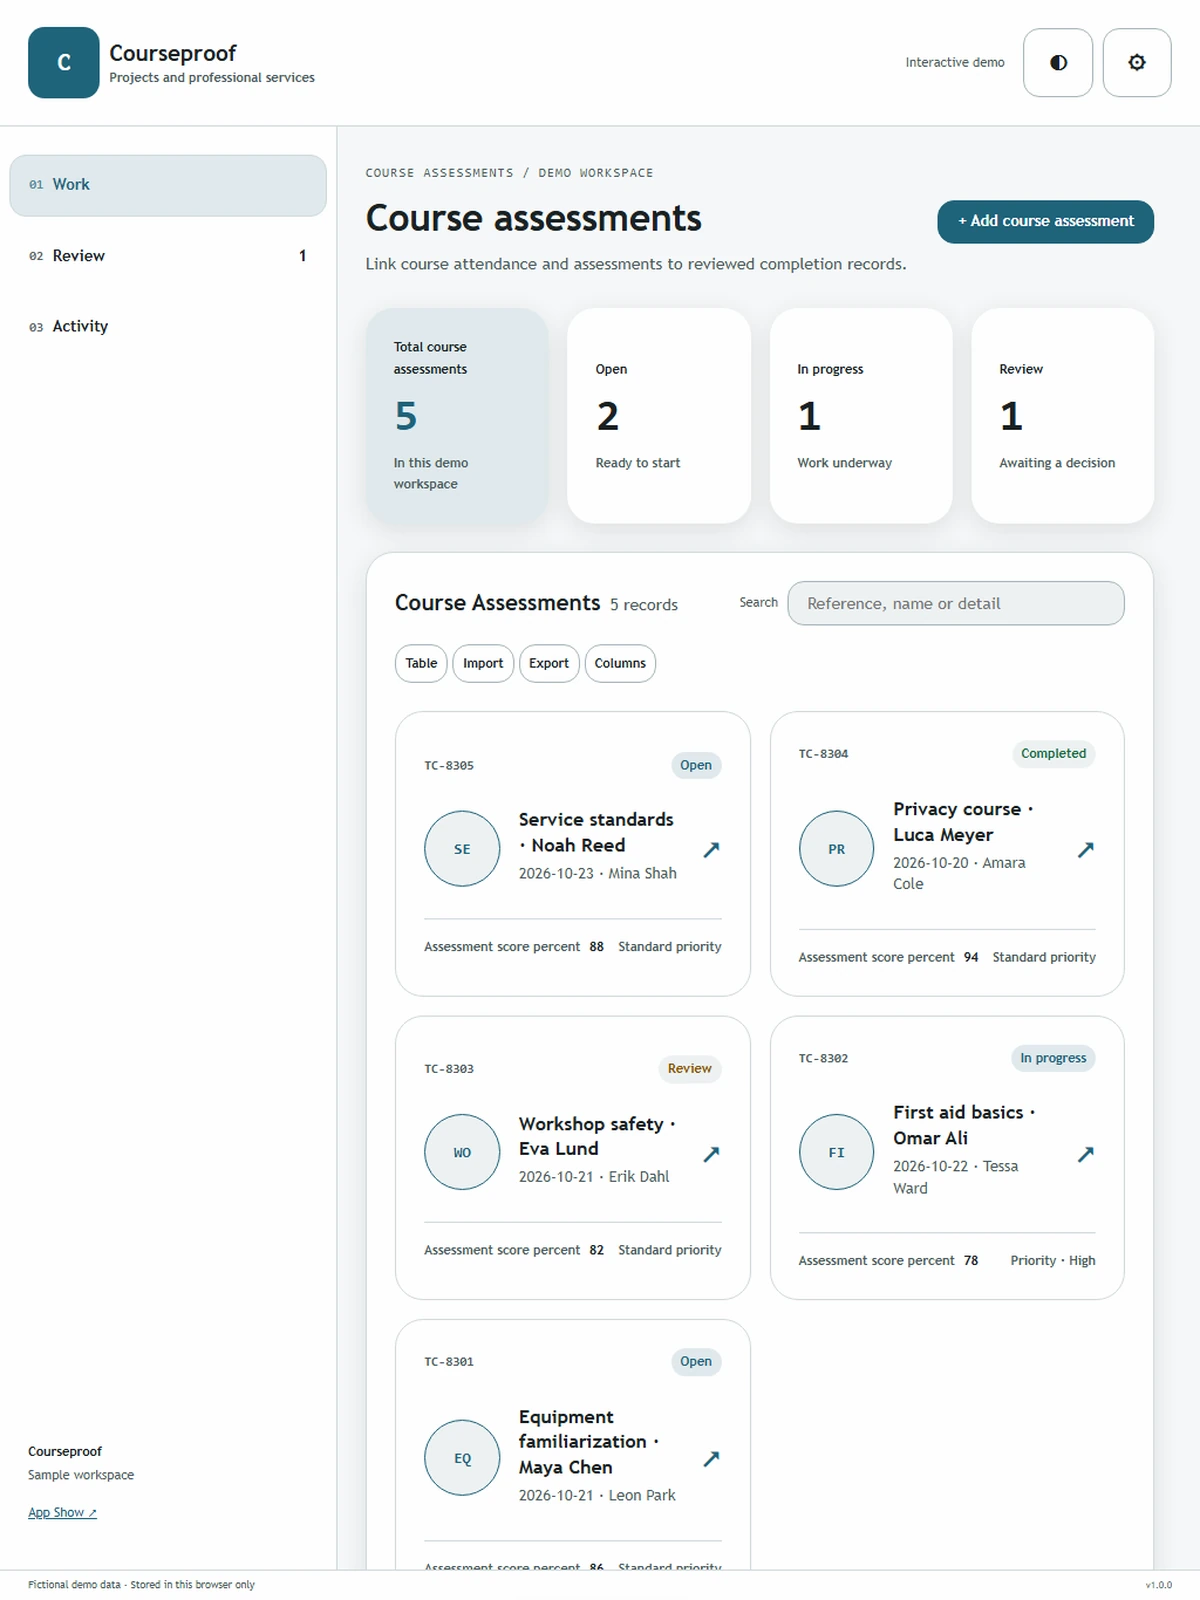Open the arrow icon for Equipment familiarization
1200x1600 pixels.
point(711,1458)
